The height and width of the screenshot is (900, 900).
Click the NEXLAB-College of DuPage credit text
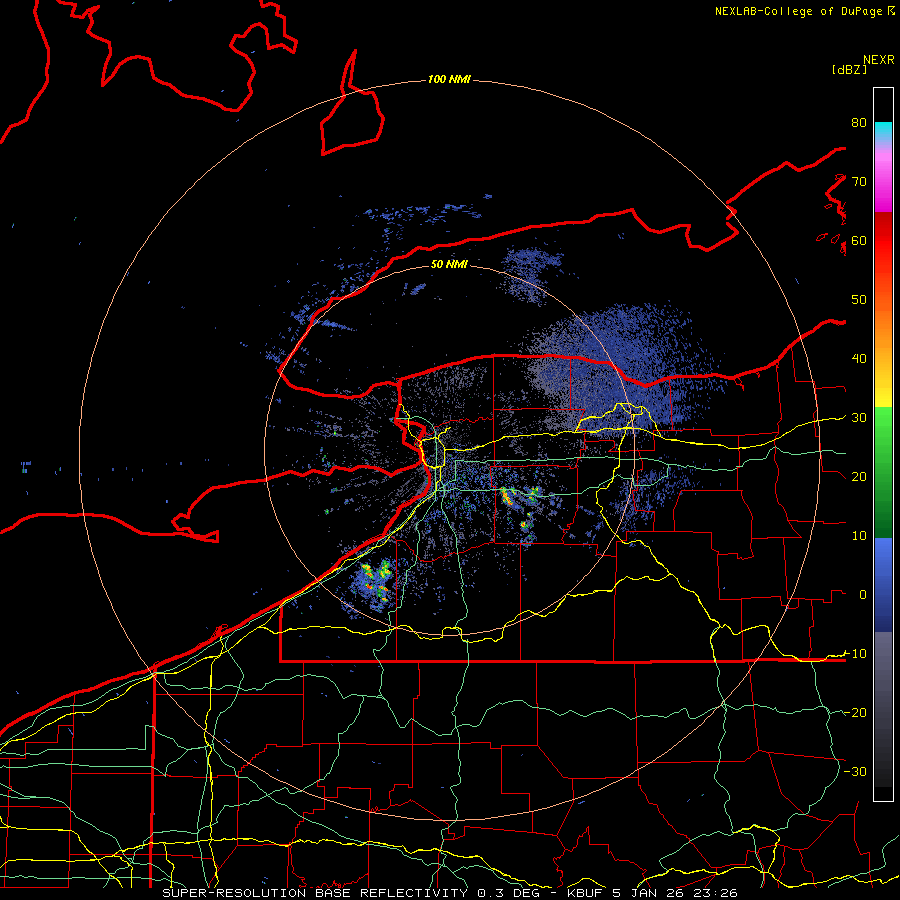click(798, 11)
